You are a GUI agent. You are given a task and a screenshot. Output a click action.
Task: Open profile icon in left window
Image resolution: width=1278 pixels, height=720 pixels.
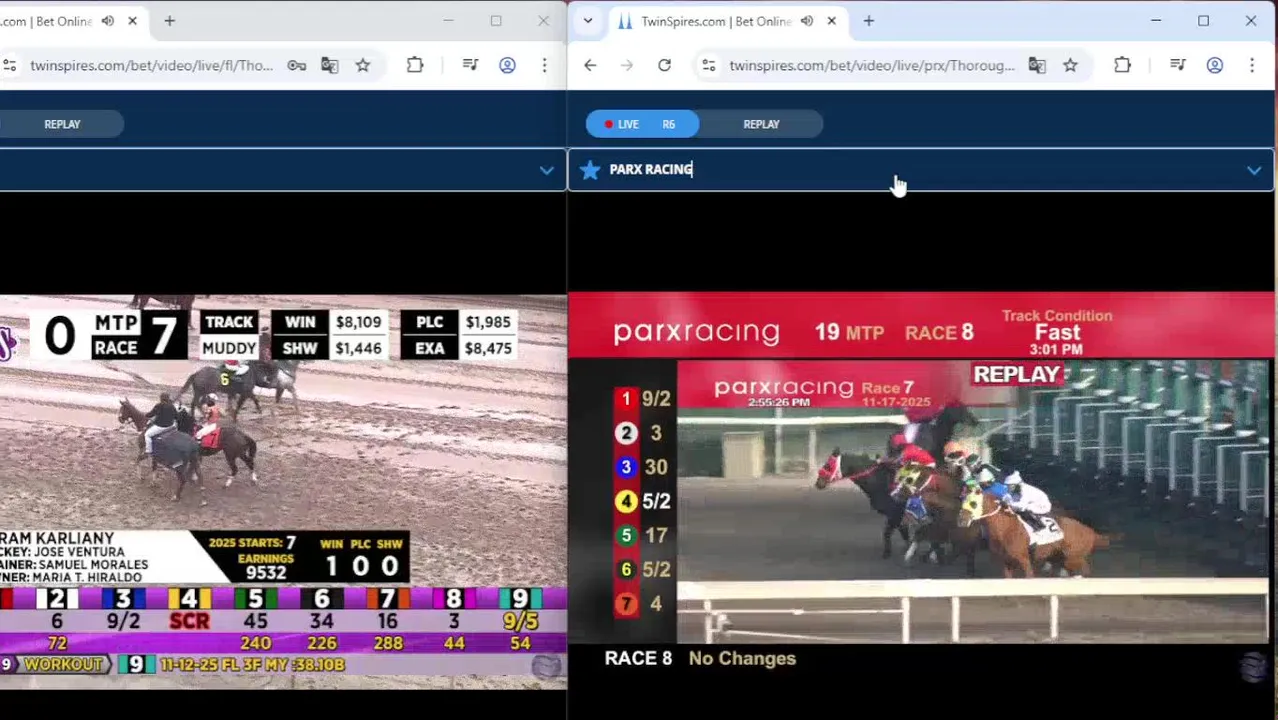point(507,65)
